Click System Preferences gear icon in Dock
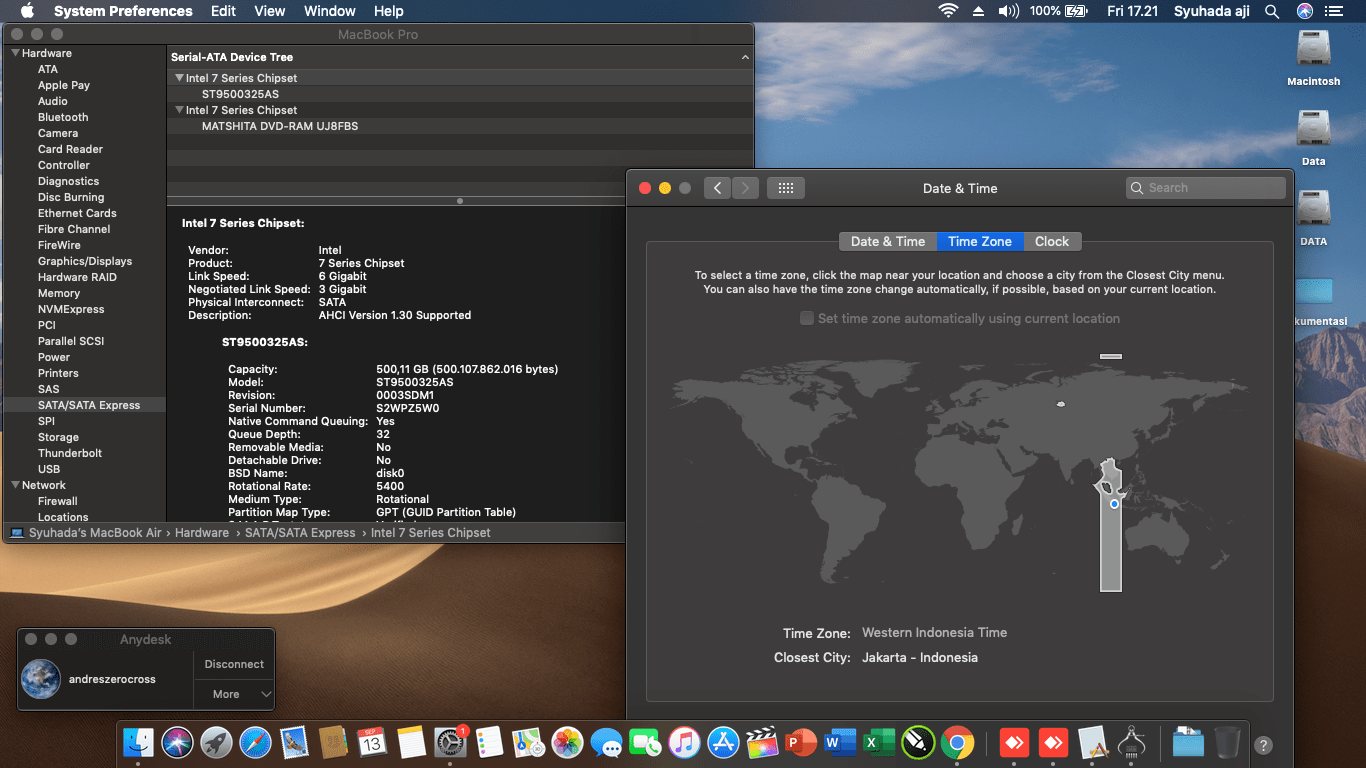 (451, 742)
